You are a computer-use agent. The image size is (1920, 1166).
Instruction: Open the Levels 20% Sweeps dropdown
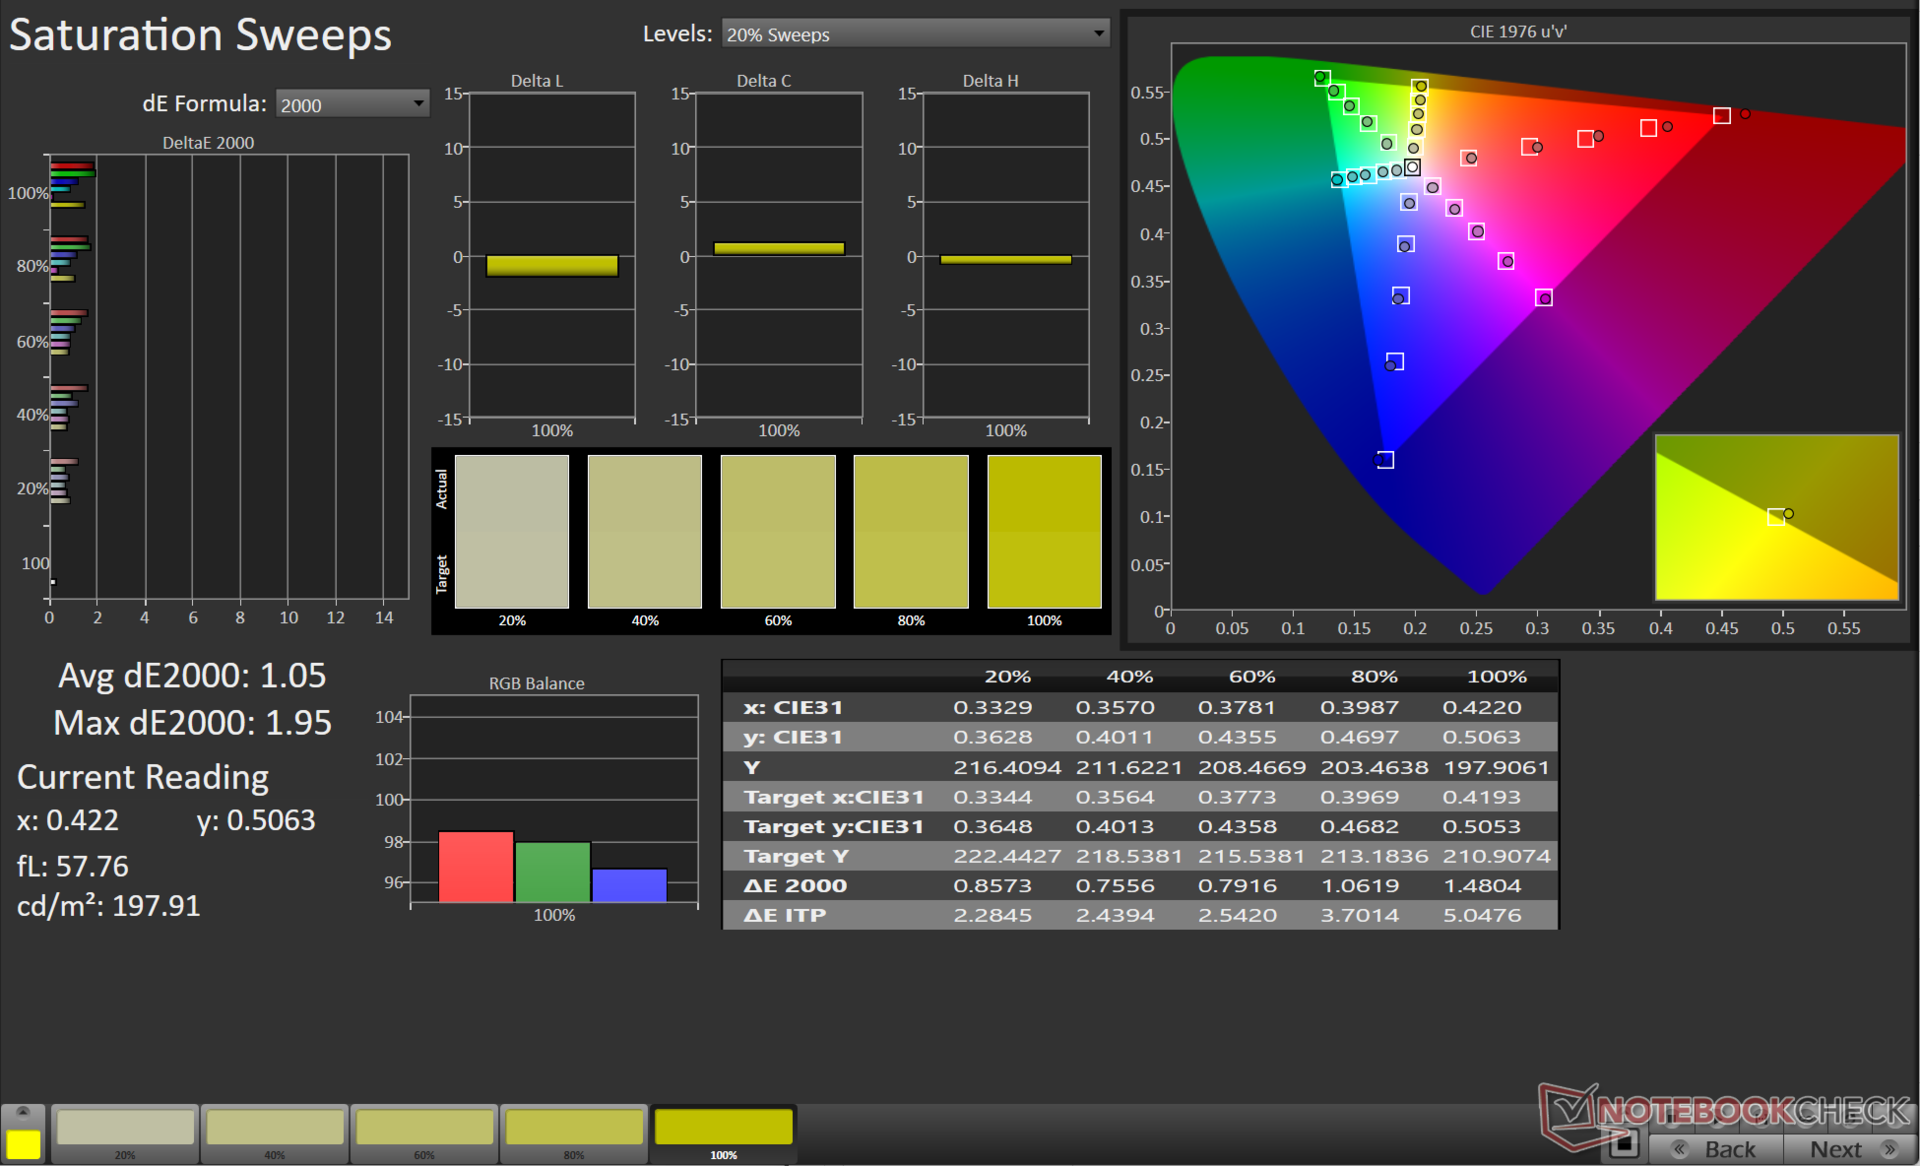click(915, 34)
